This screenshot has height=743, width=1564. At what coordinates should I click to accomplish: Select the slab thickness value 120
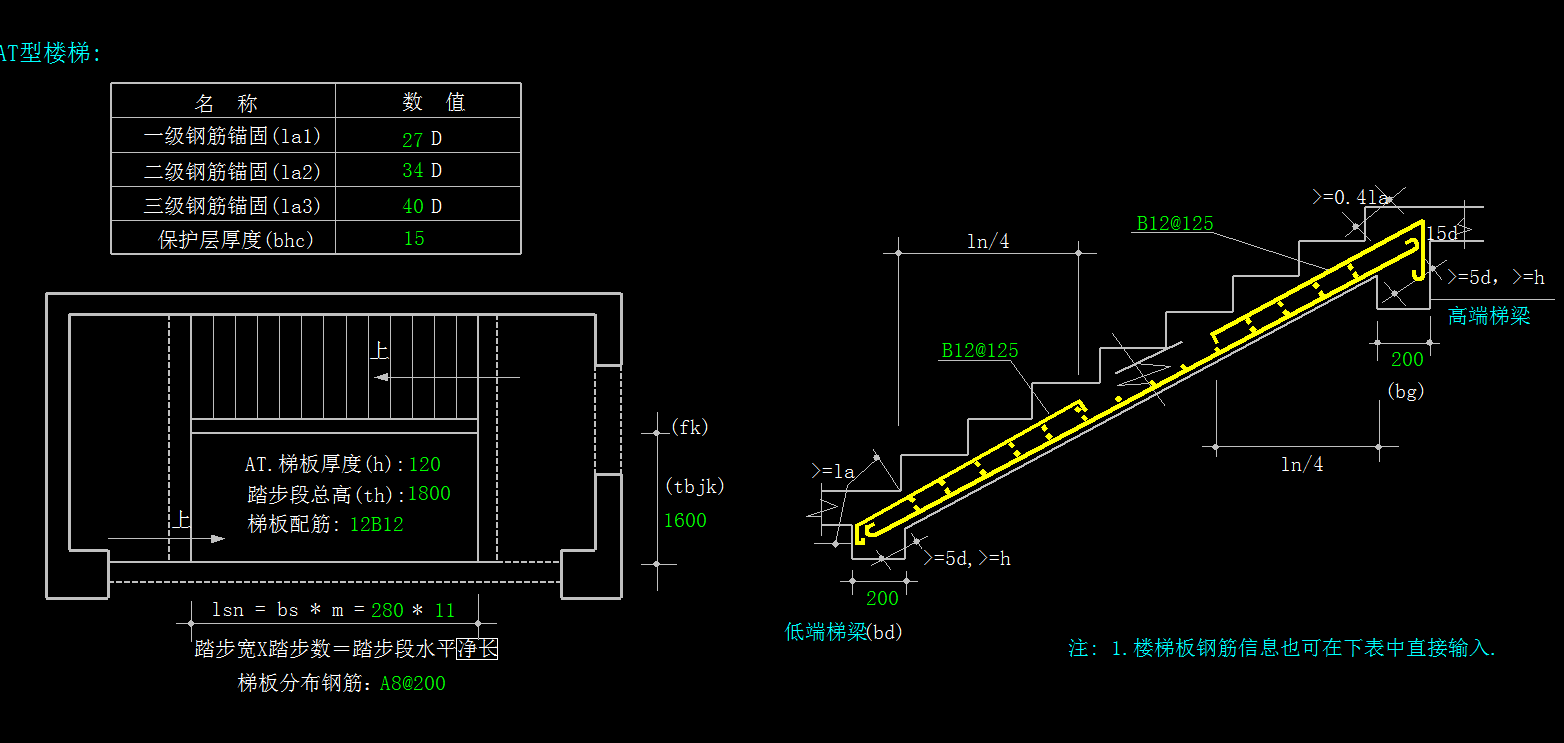424,464
